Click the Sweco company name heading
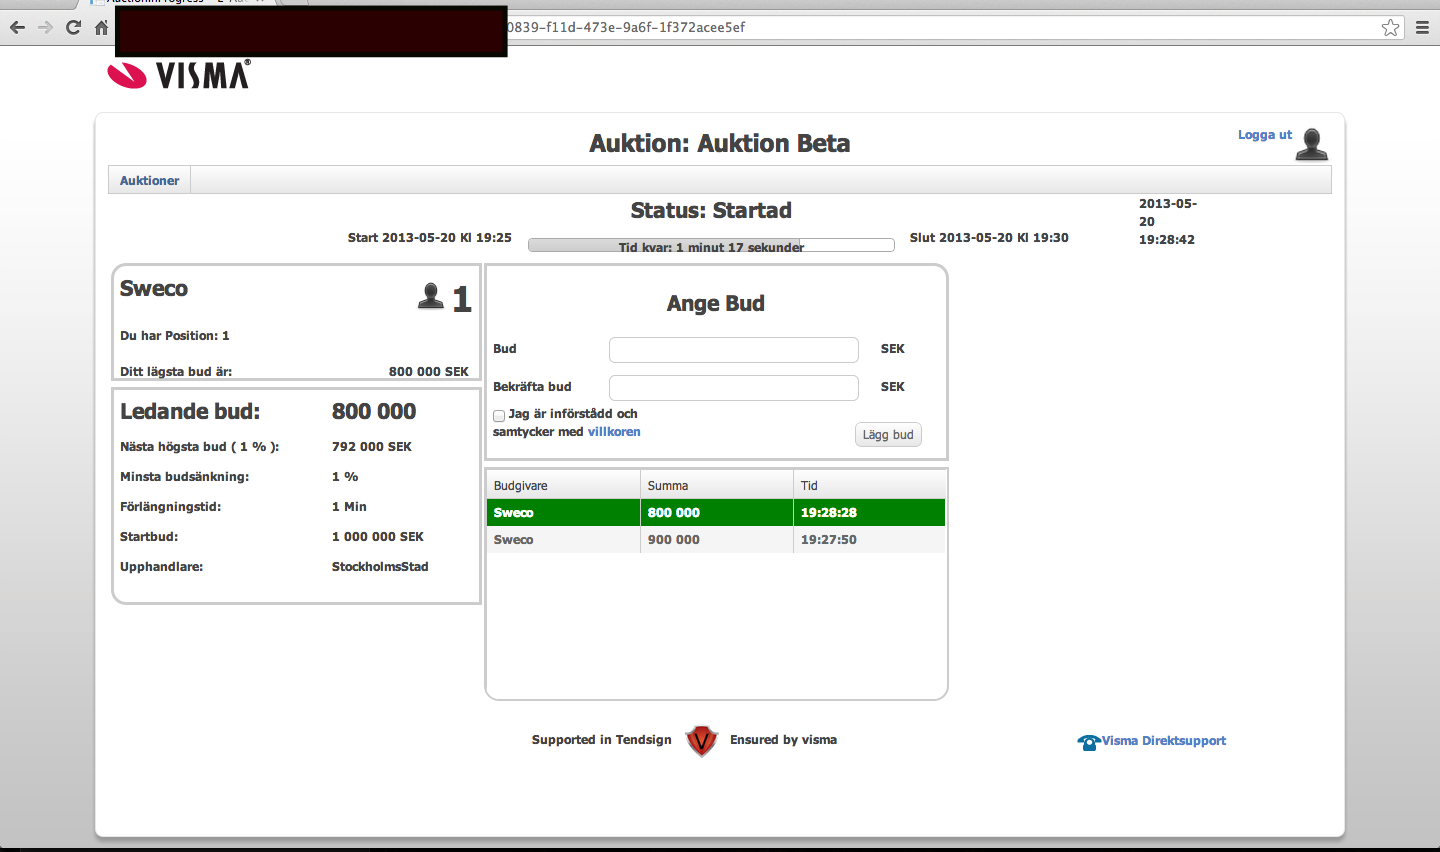Image resolution: width=1440 pixels, height=852 pixels. coord(154,288)
